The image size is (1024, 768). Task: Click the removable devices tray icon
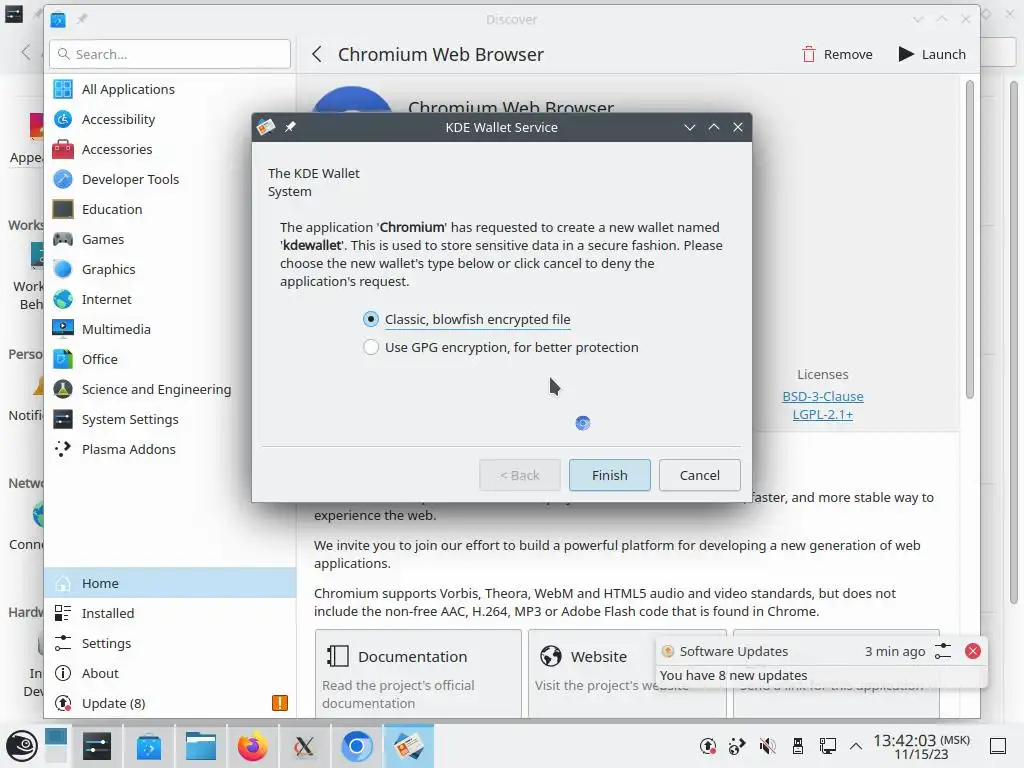[x=797, y=746]
